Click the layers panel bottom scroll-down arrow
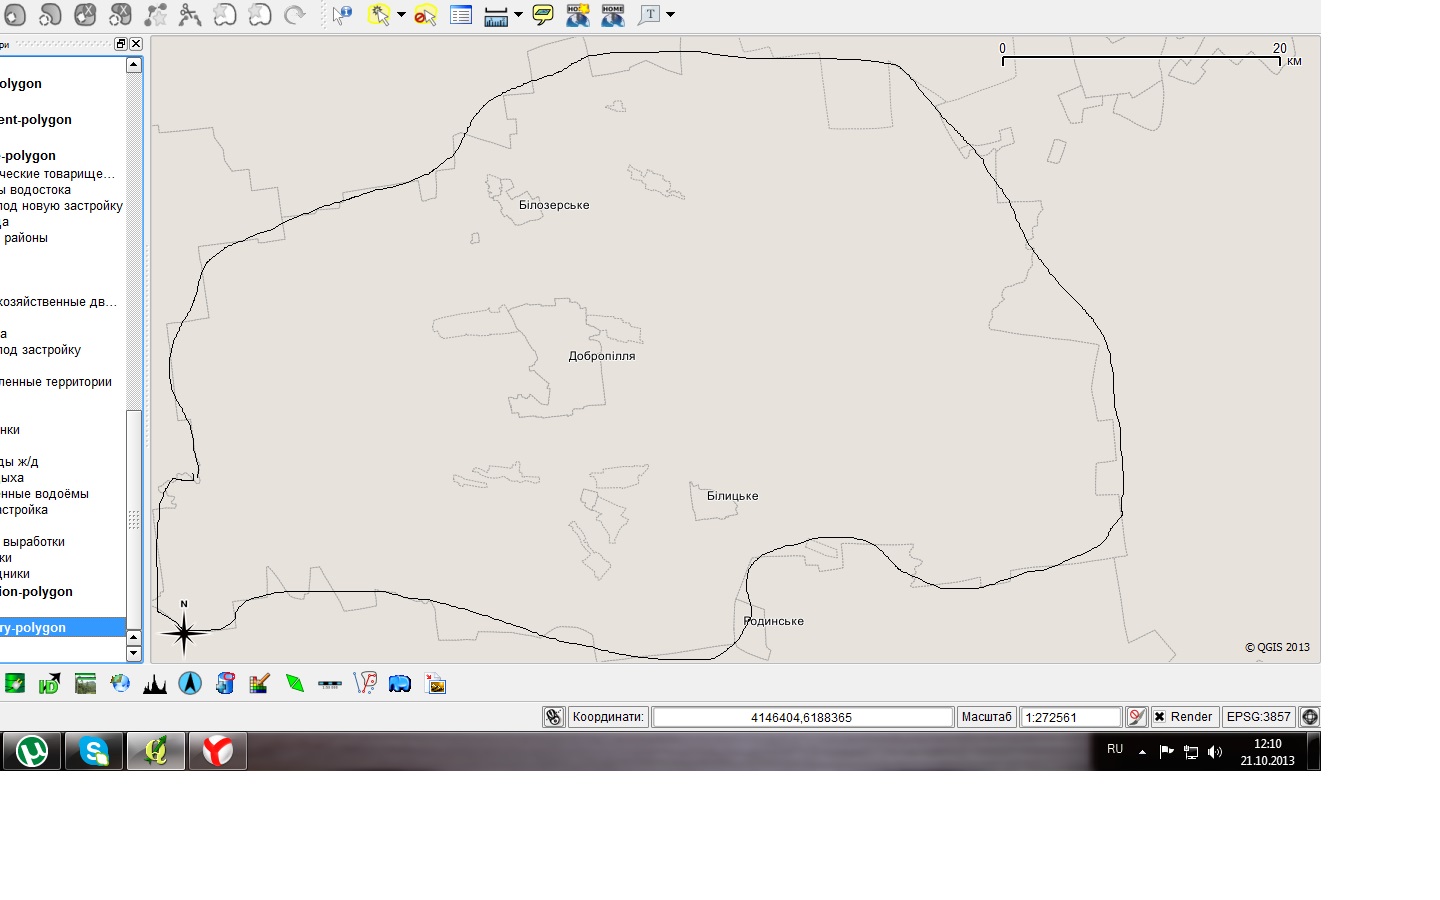Screen dimensions: 1440x900 point(133,654)
